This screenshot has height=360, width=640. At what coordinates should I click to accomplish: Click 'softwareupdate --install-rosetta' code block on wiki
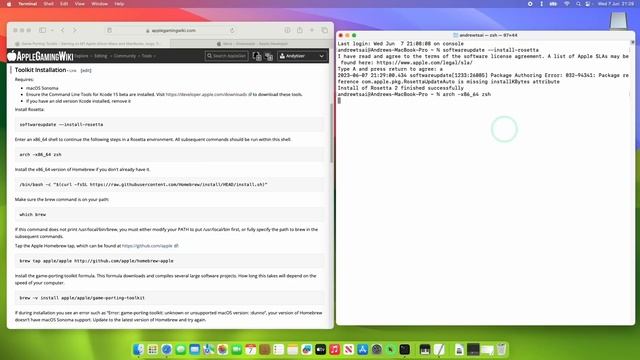click(x=170, y=124)
